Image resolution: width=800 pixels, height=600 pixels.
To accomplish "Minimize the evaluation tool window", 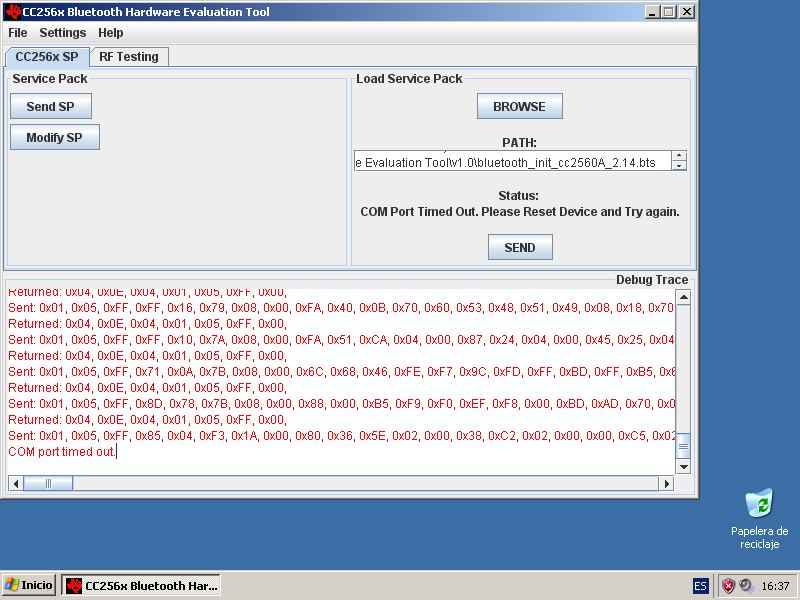I will click(x=652, y=12).
